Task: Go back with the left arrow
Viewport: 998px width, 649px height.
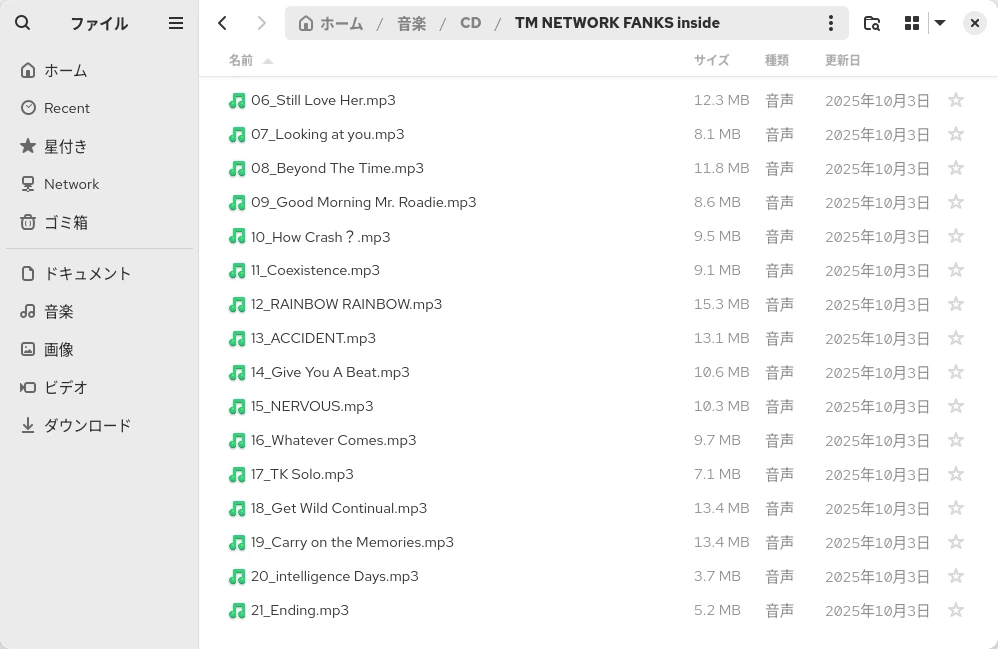Action: [x=223, y=23]
